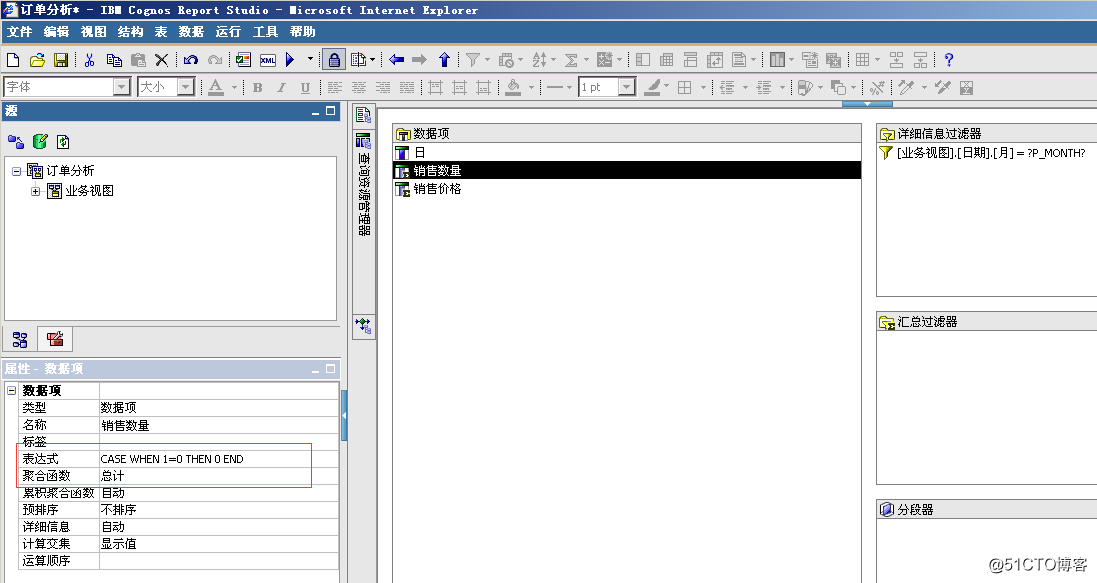Click the data format percent-hash icon
Screen dimensions: 1097x583
[877, 87]
